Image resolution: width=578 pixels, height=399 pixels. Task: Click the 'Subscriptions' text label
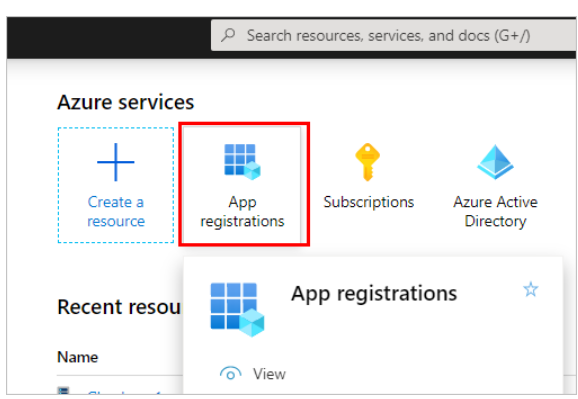click(x=369, y=202)
